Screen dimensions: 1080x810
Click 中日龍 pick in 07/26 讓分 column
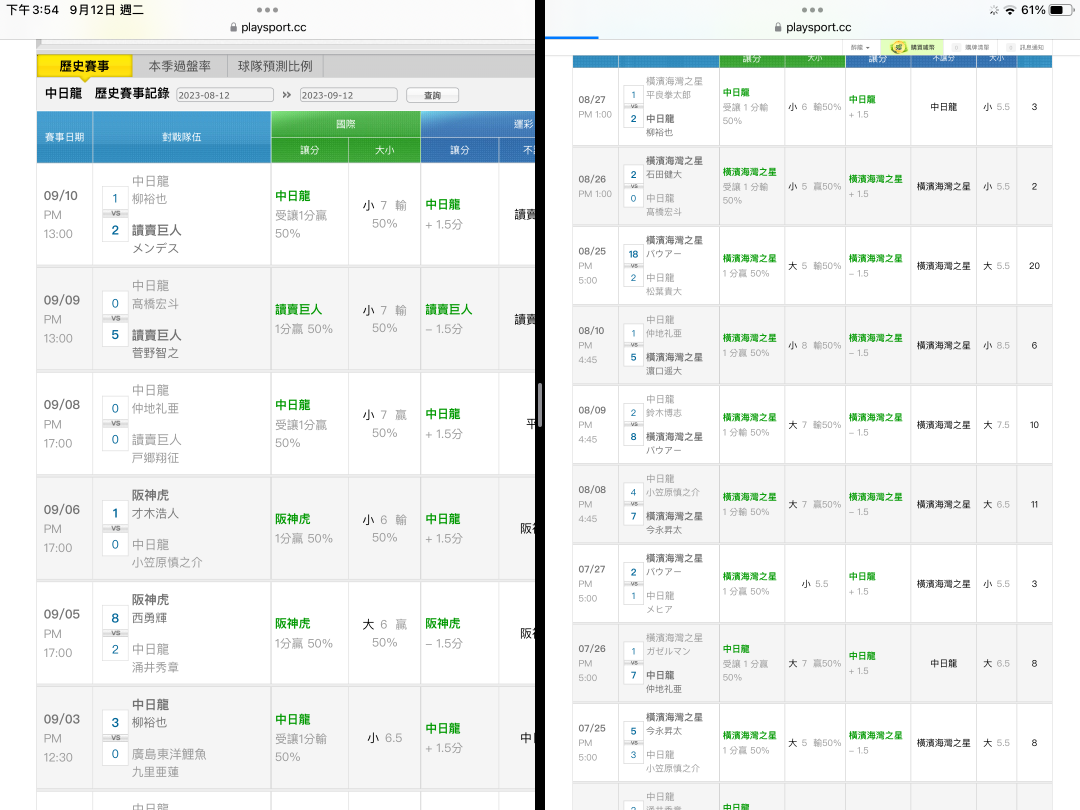pos(736,649)
